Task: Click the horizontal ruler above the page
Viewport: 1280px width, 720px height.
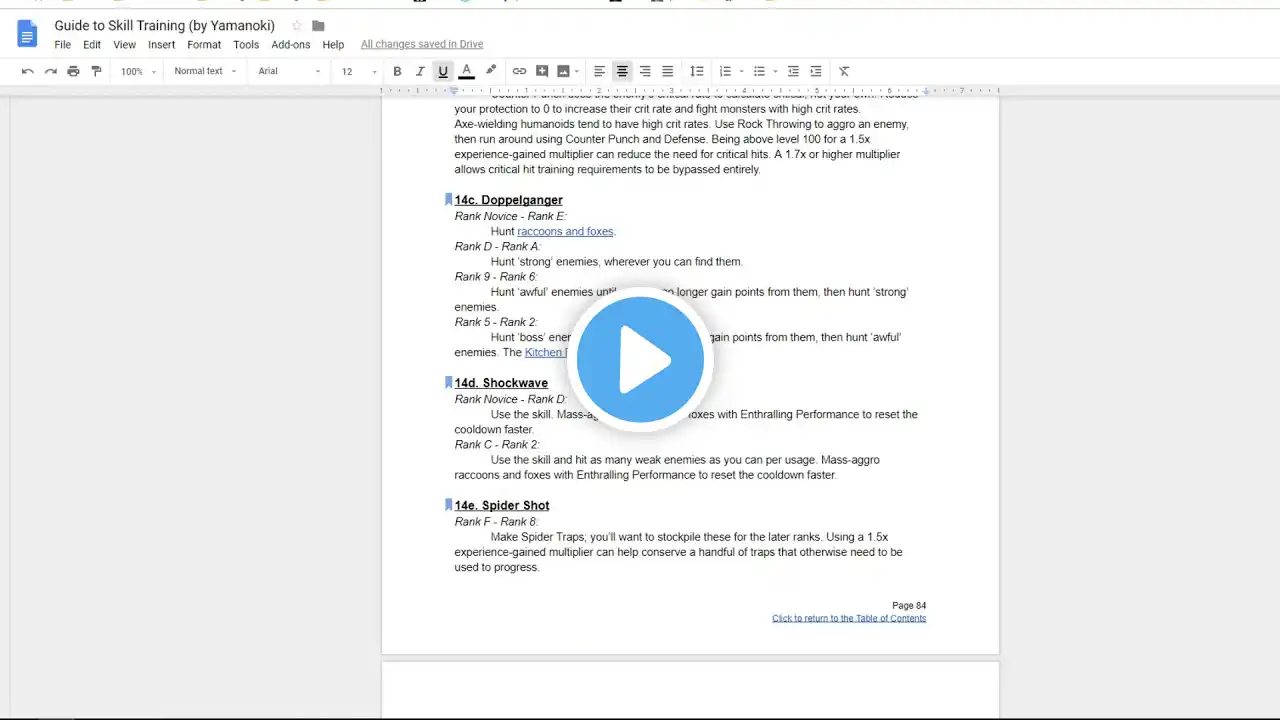Action: click(x=690, y=91)
